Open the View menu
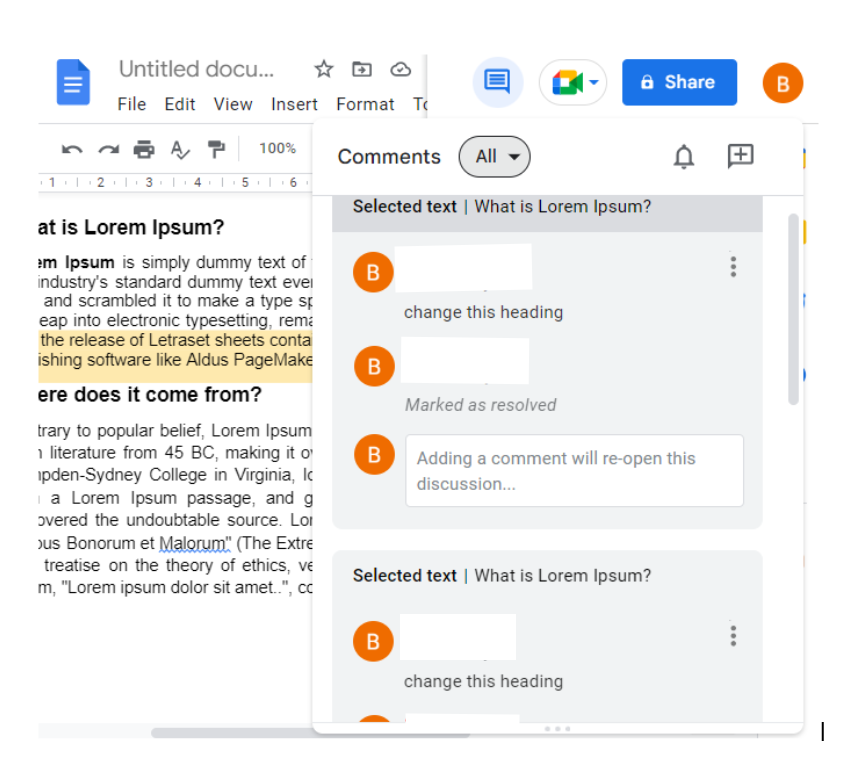Image resolution: width=863 pixels, height=771 pixels. pyautogui.click(x=233, y=104)
